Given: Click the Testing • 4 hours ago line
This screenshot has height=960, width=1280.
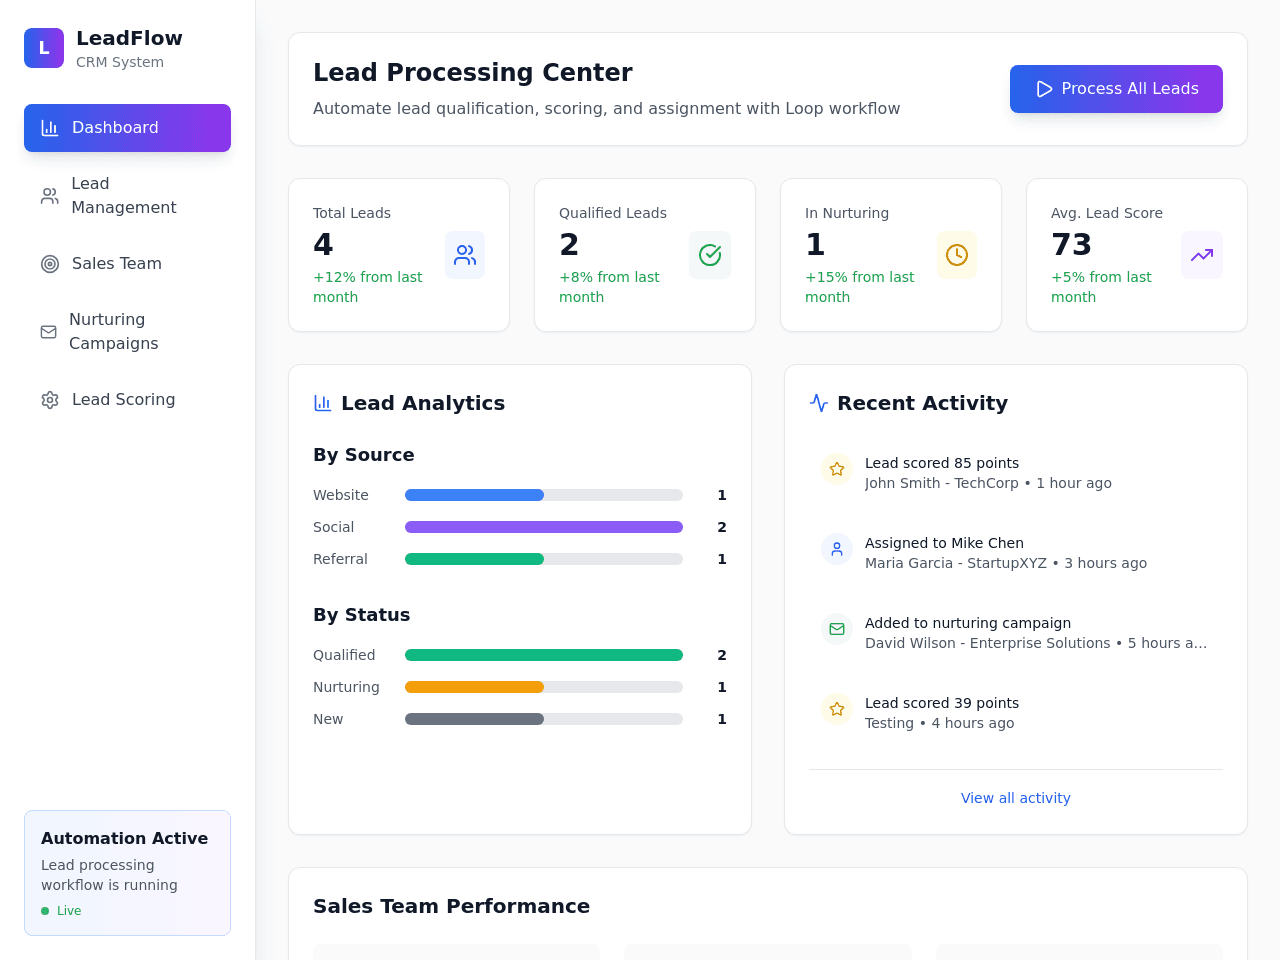Looking at the screenshot, I should coord(939,723).
